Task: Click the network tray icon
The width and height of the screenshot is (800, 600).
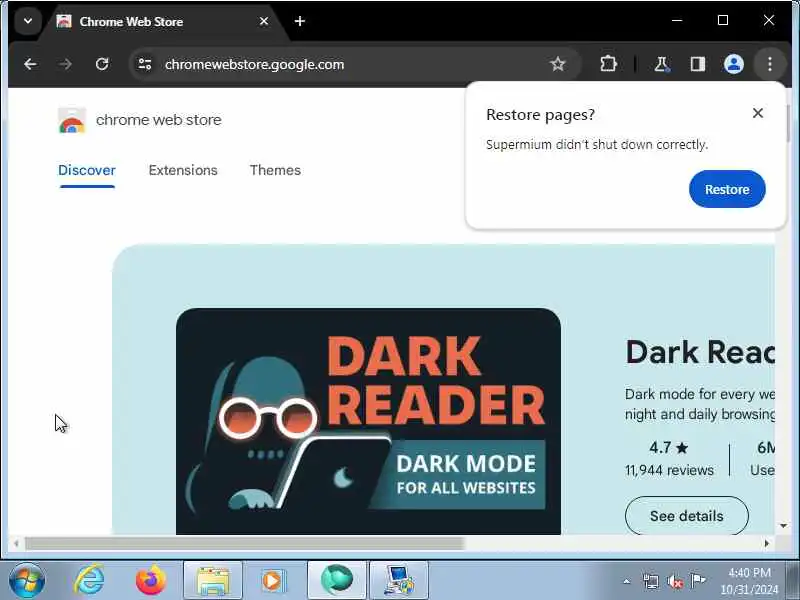Action: [x=651, y=581]
